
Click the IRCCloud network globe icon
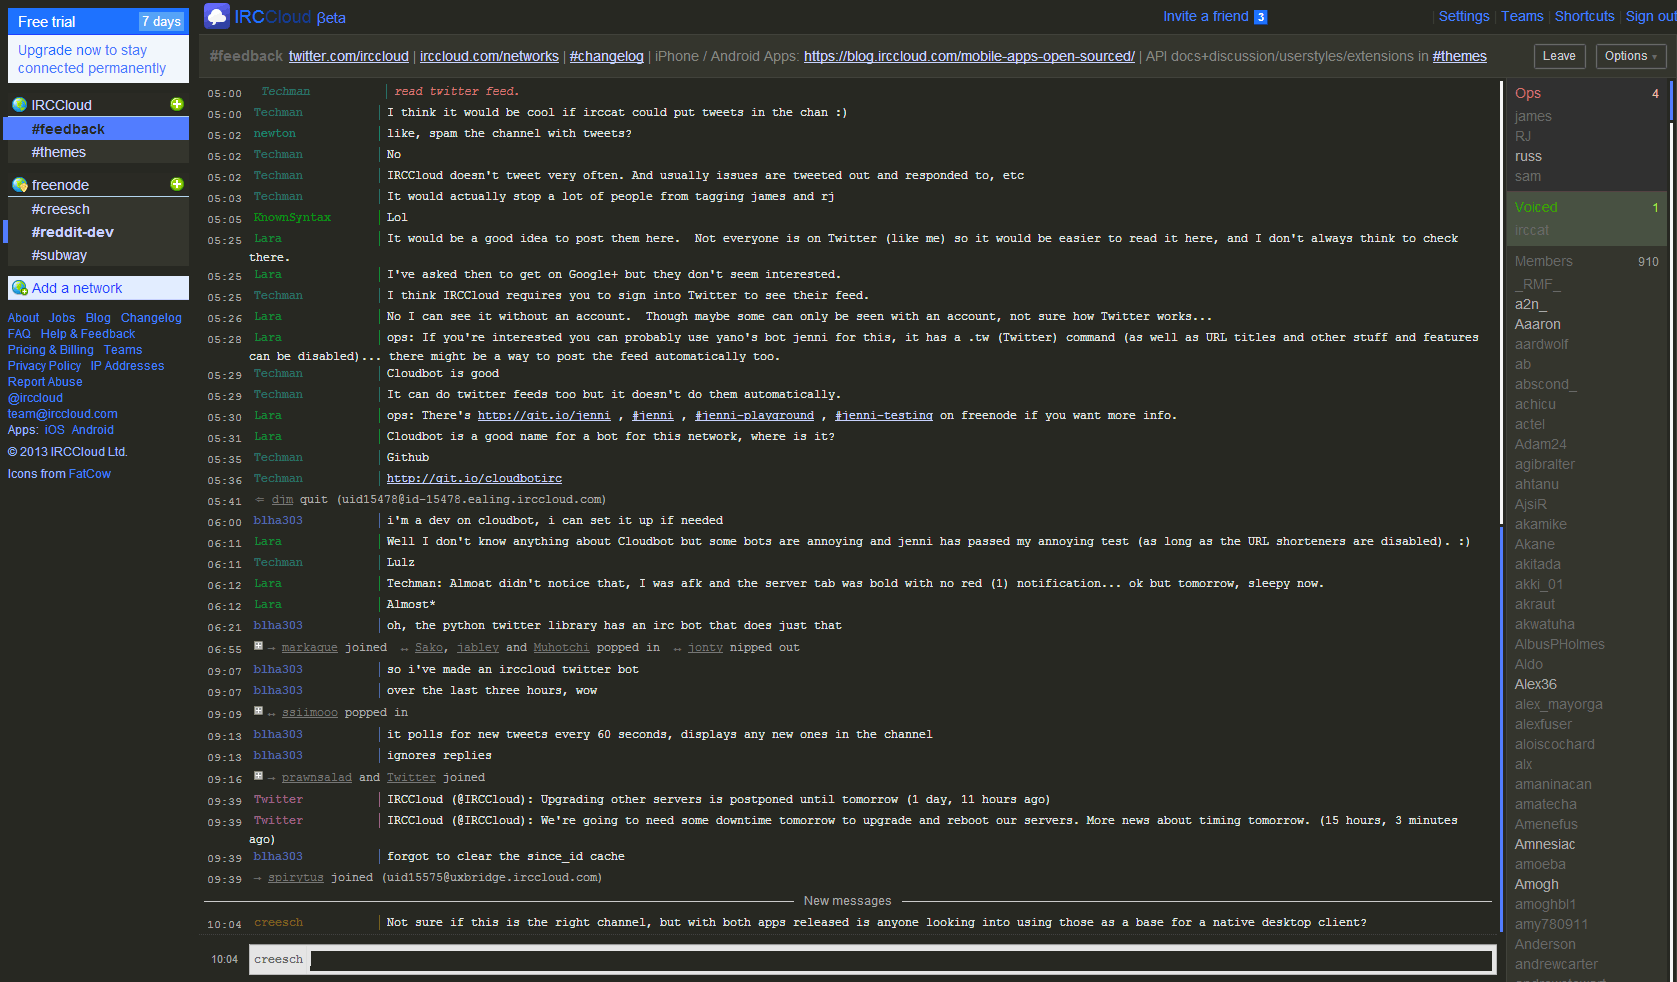(x=18, y=104)
